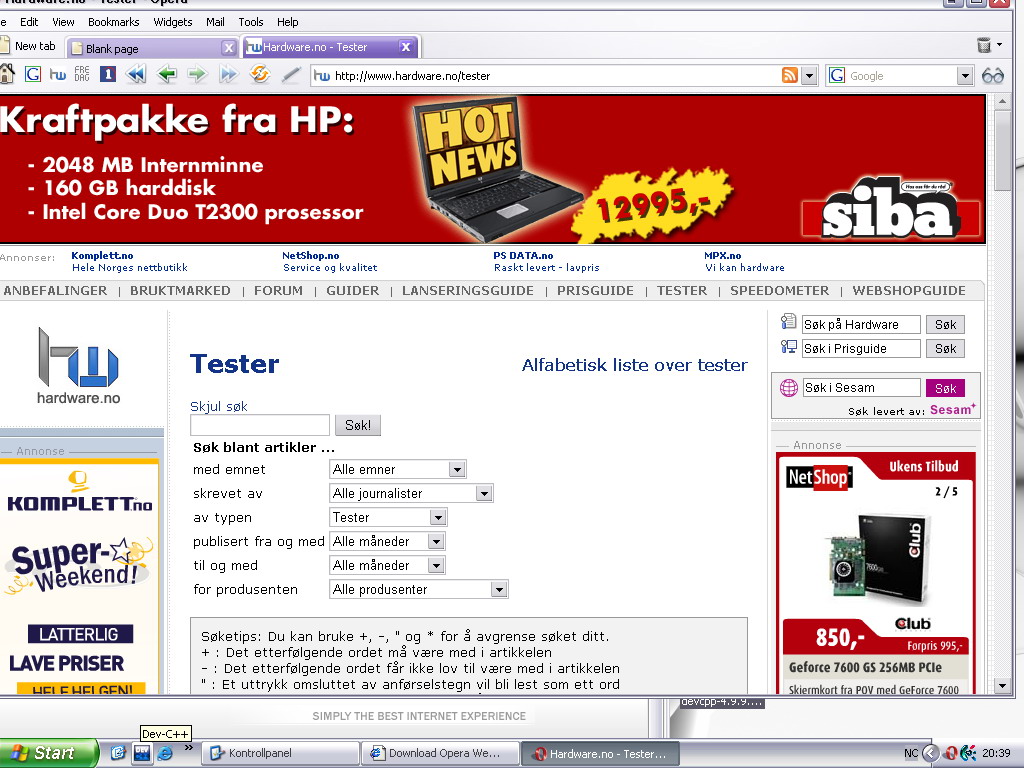The height and width of the screenshot is (768, 1024).
Task: Open the hardware.no bookmark icon in toolbar
Action: [x=57, y=74]
